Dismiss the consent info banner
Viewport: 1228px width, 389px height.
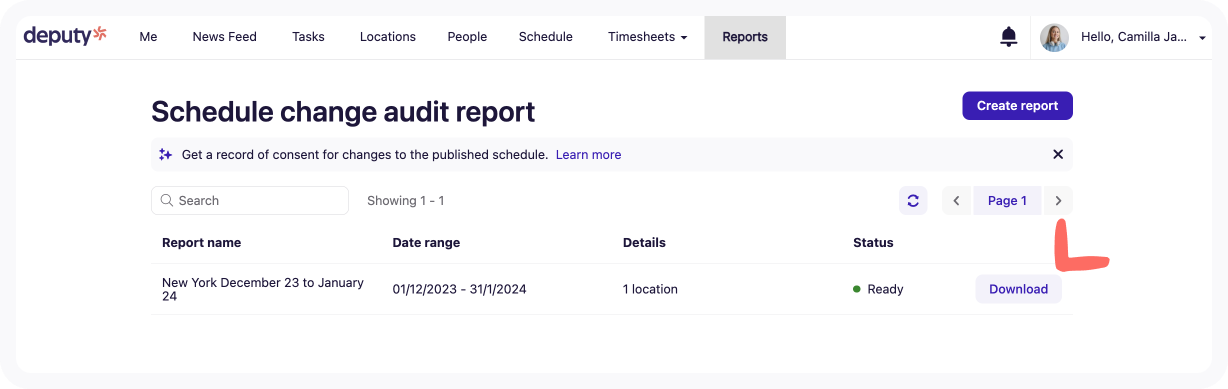pyautogui.click(x=1058, y=154)
